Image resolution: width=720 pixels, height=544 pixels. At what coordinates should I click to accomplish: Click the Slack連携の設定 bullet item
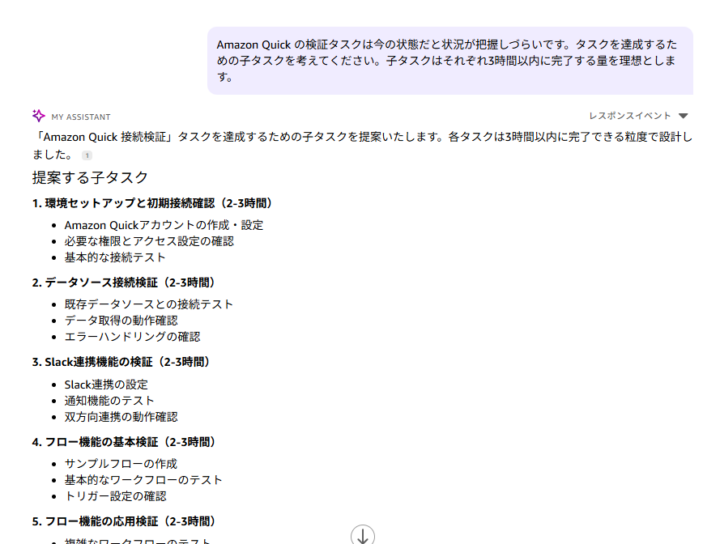(107, 384)
